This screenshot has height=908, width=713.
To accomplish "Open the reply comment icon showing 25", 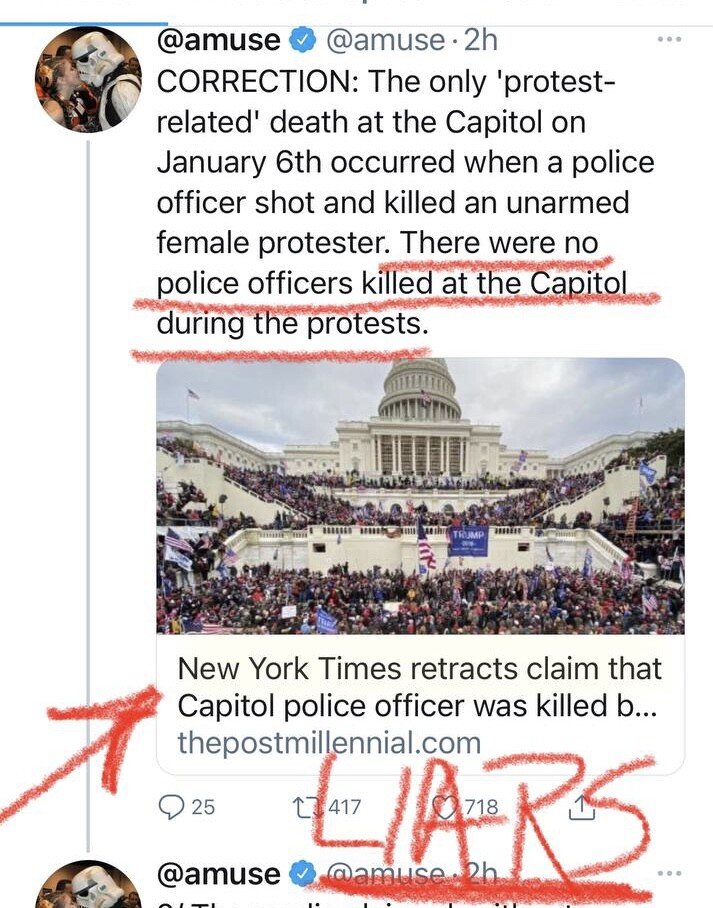I will pos(171,807).
